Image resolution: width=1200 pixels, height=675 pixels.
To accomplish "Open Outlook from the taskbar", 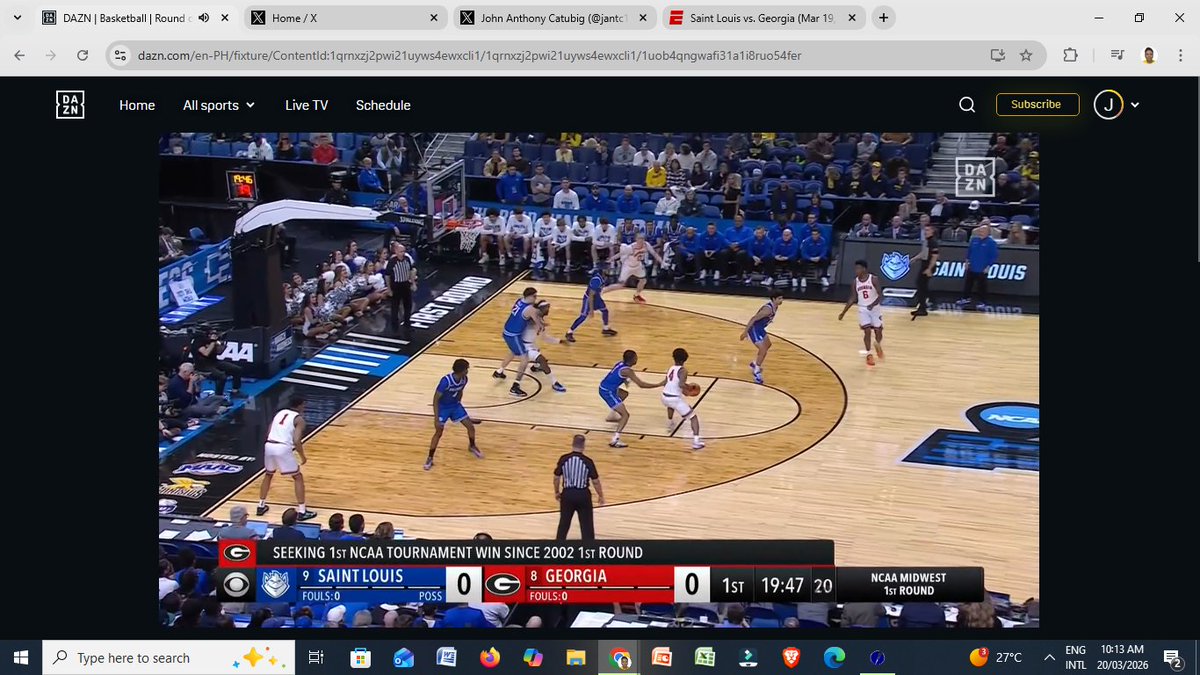I will [x=403, y=658].
